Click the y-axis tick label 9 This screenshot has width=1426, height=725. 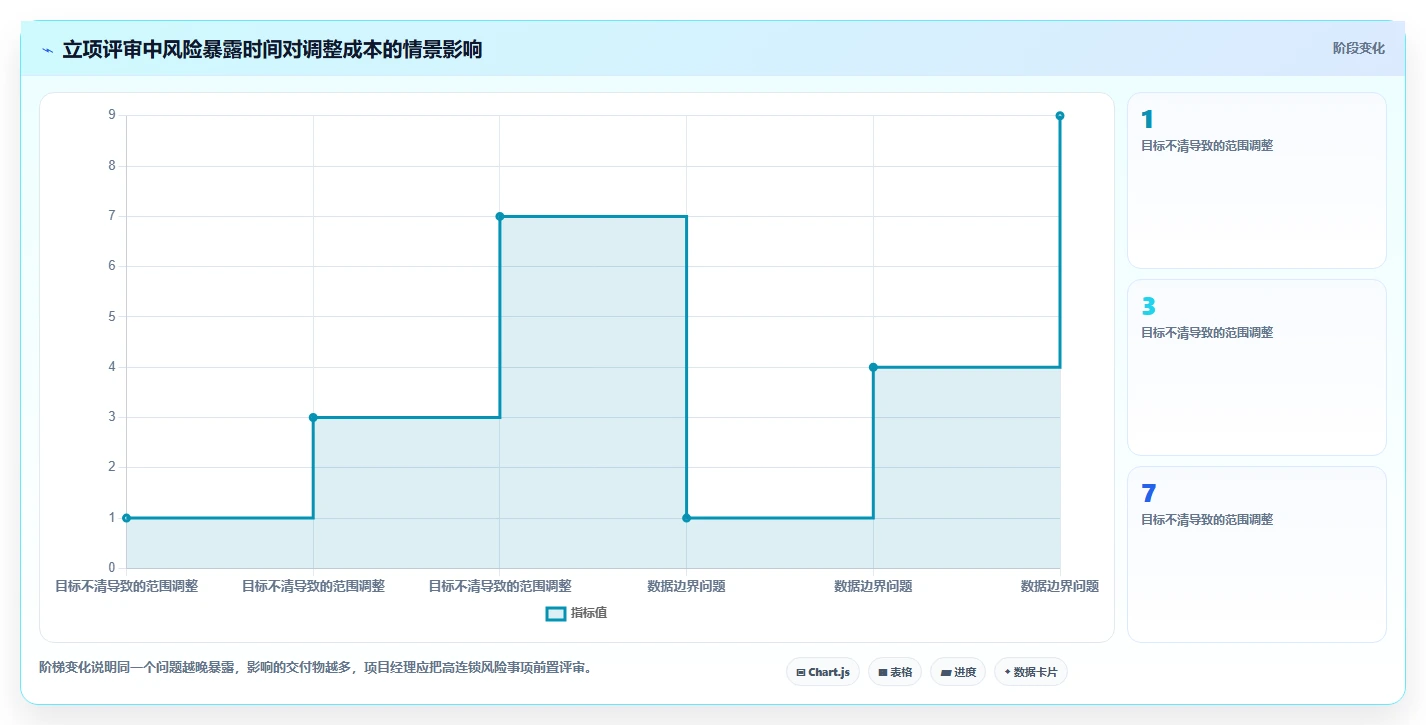point(112,115)
